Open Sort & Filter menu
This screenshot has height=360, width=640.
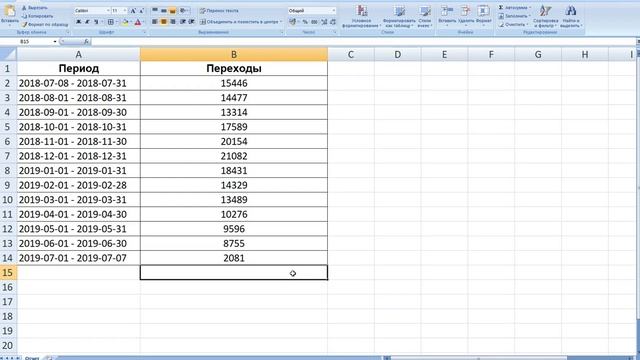545,16
